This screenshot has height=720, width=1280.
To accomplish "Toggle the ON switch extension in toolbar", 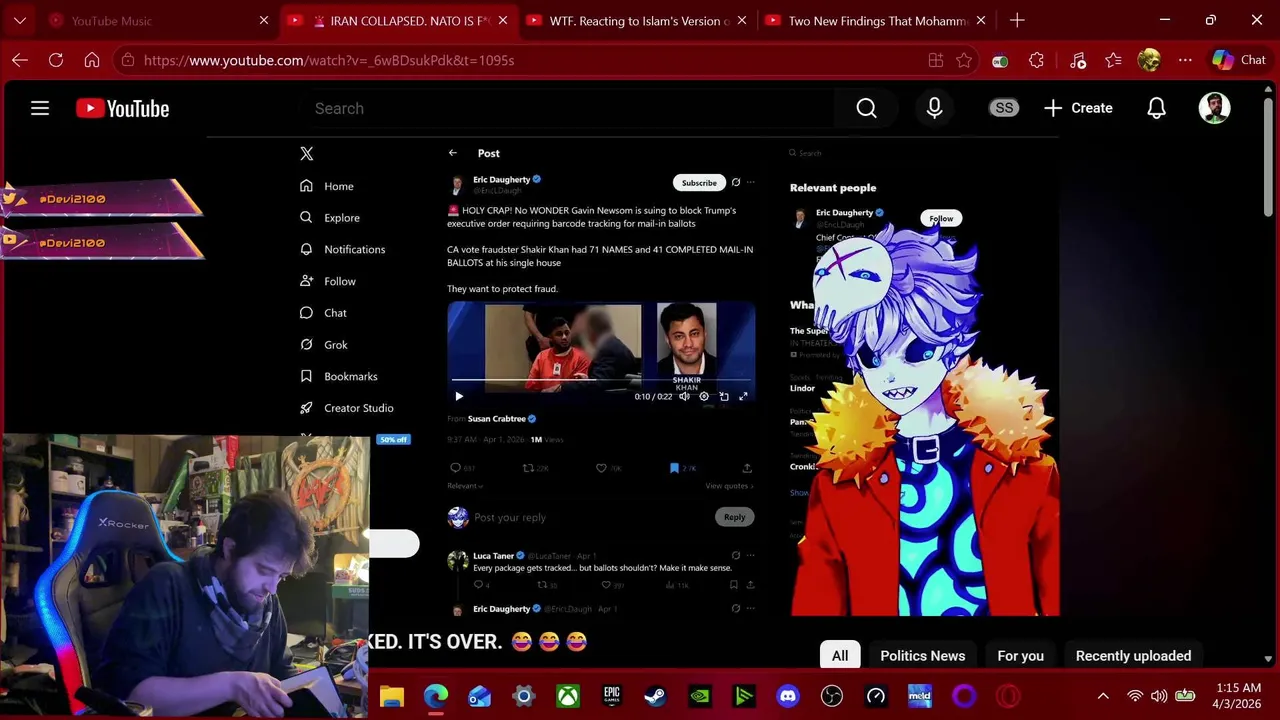I will (1000, 60).
